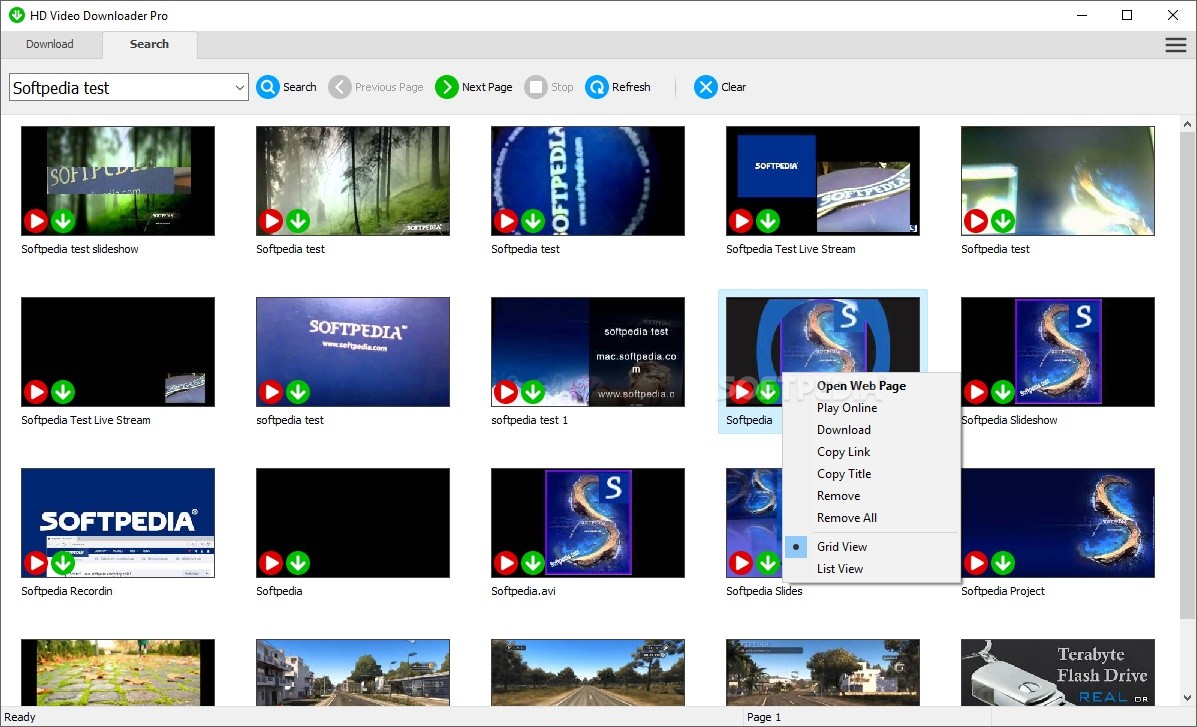This screenshot has height=727, width=1197.
Task: Click the HD Video Downloader Pro title icon
Action: pos(16,15)
